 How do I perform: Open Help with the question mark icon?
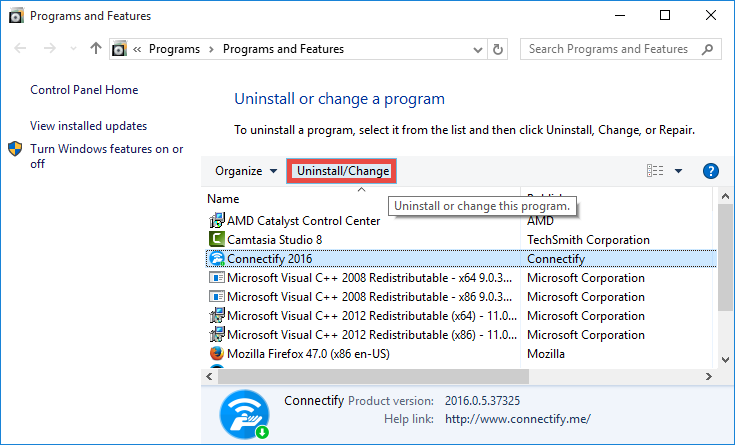point(711,171)
